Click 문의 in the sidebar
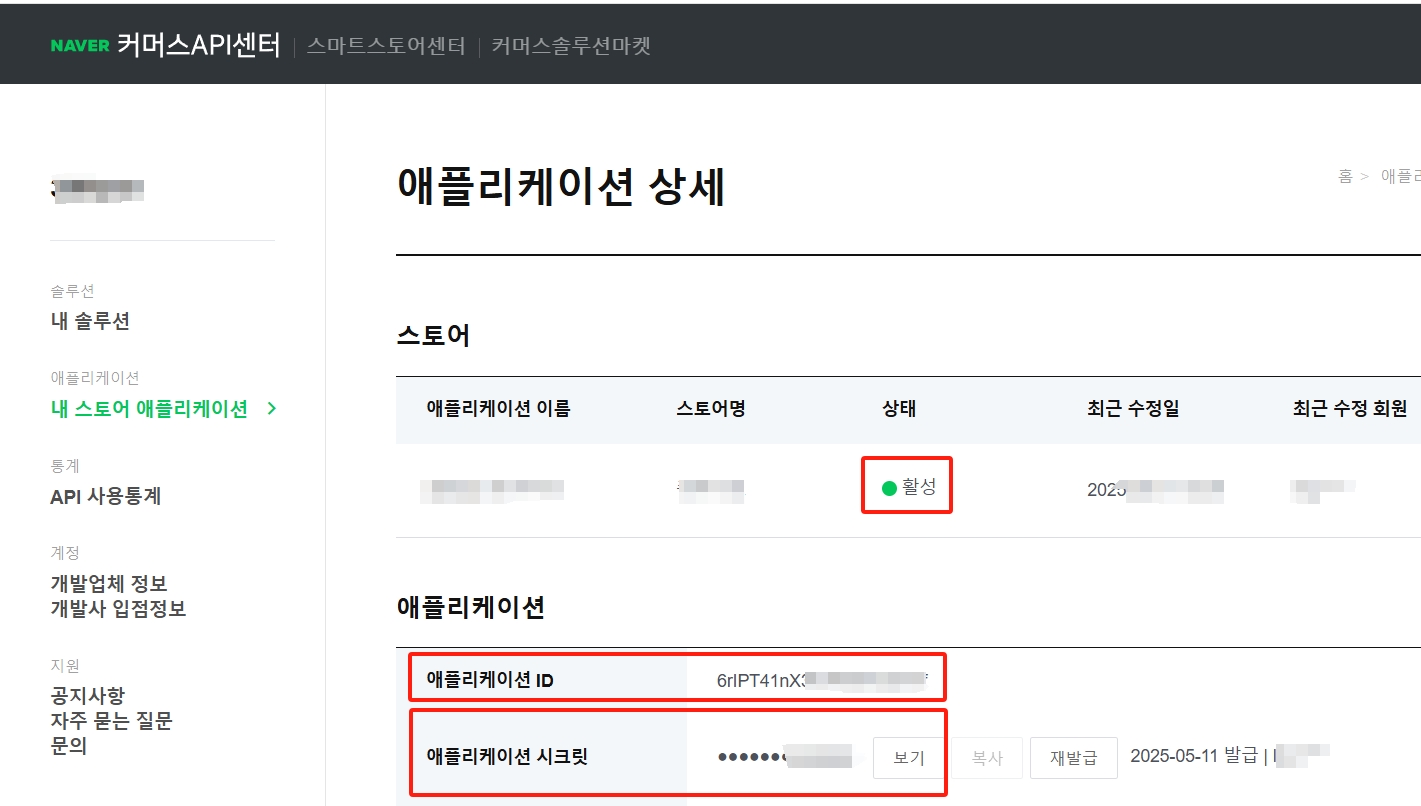This screenshot has height=806, width=1421. pos(68,746)
